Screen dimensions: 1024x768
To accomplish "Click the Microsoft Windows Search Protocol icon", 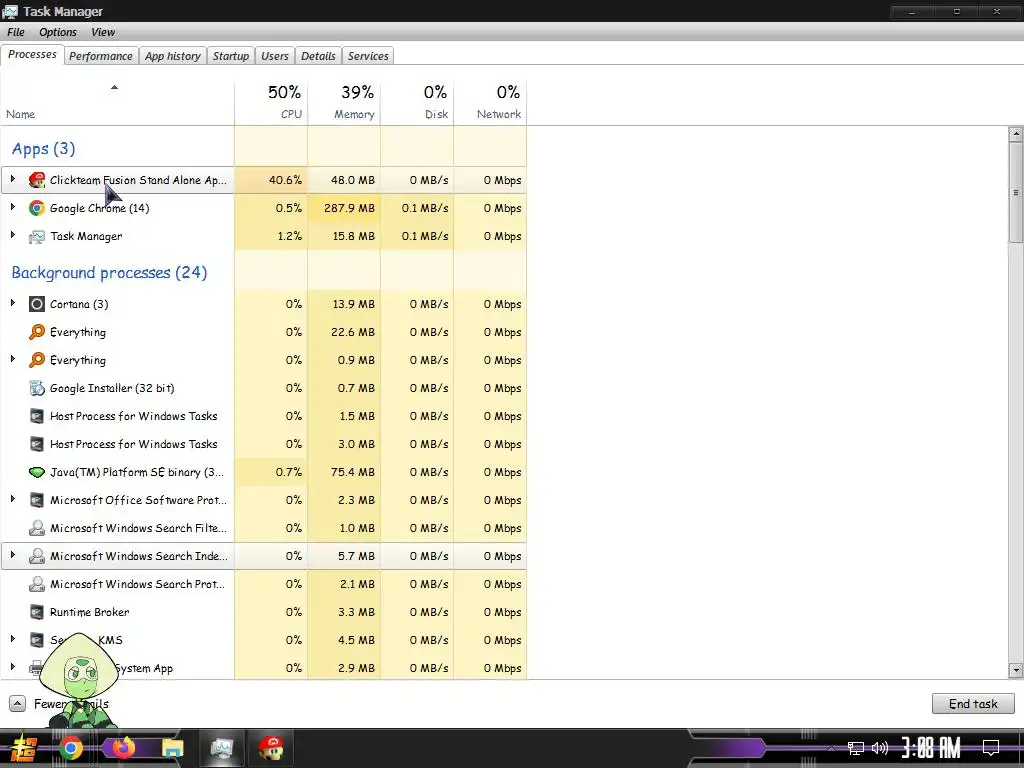I will [x=37, y=584].
